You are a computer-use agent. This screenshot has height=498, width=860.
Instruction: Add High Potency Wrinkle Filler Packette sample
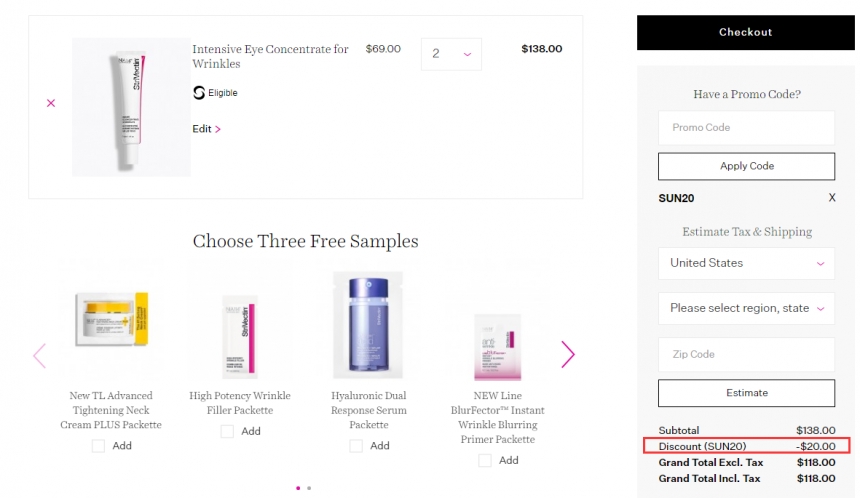coord(227,431)
